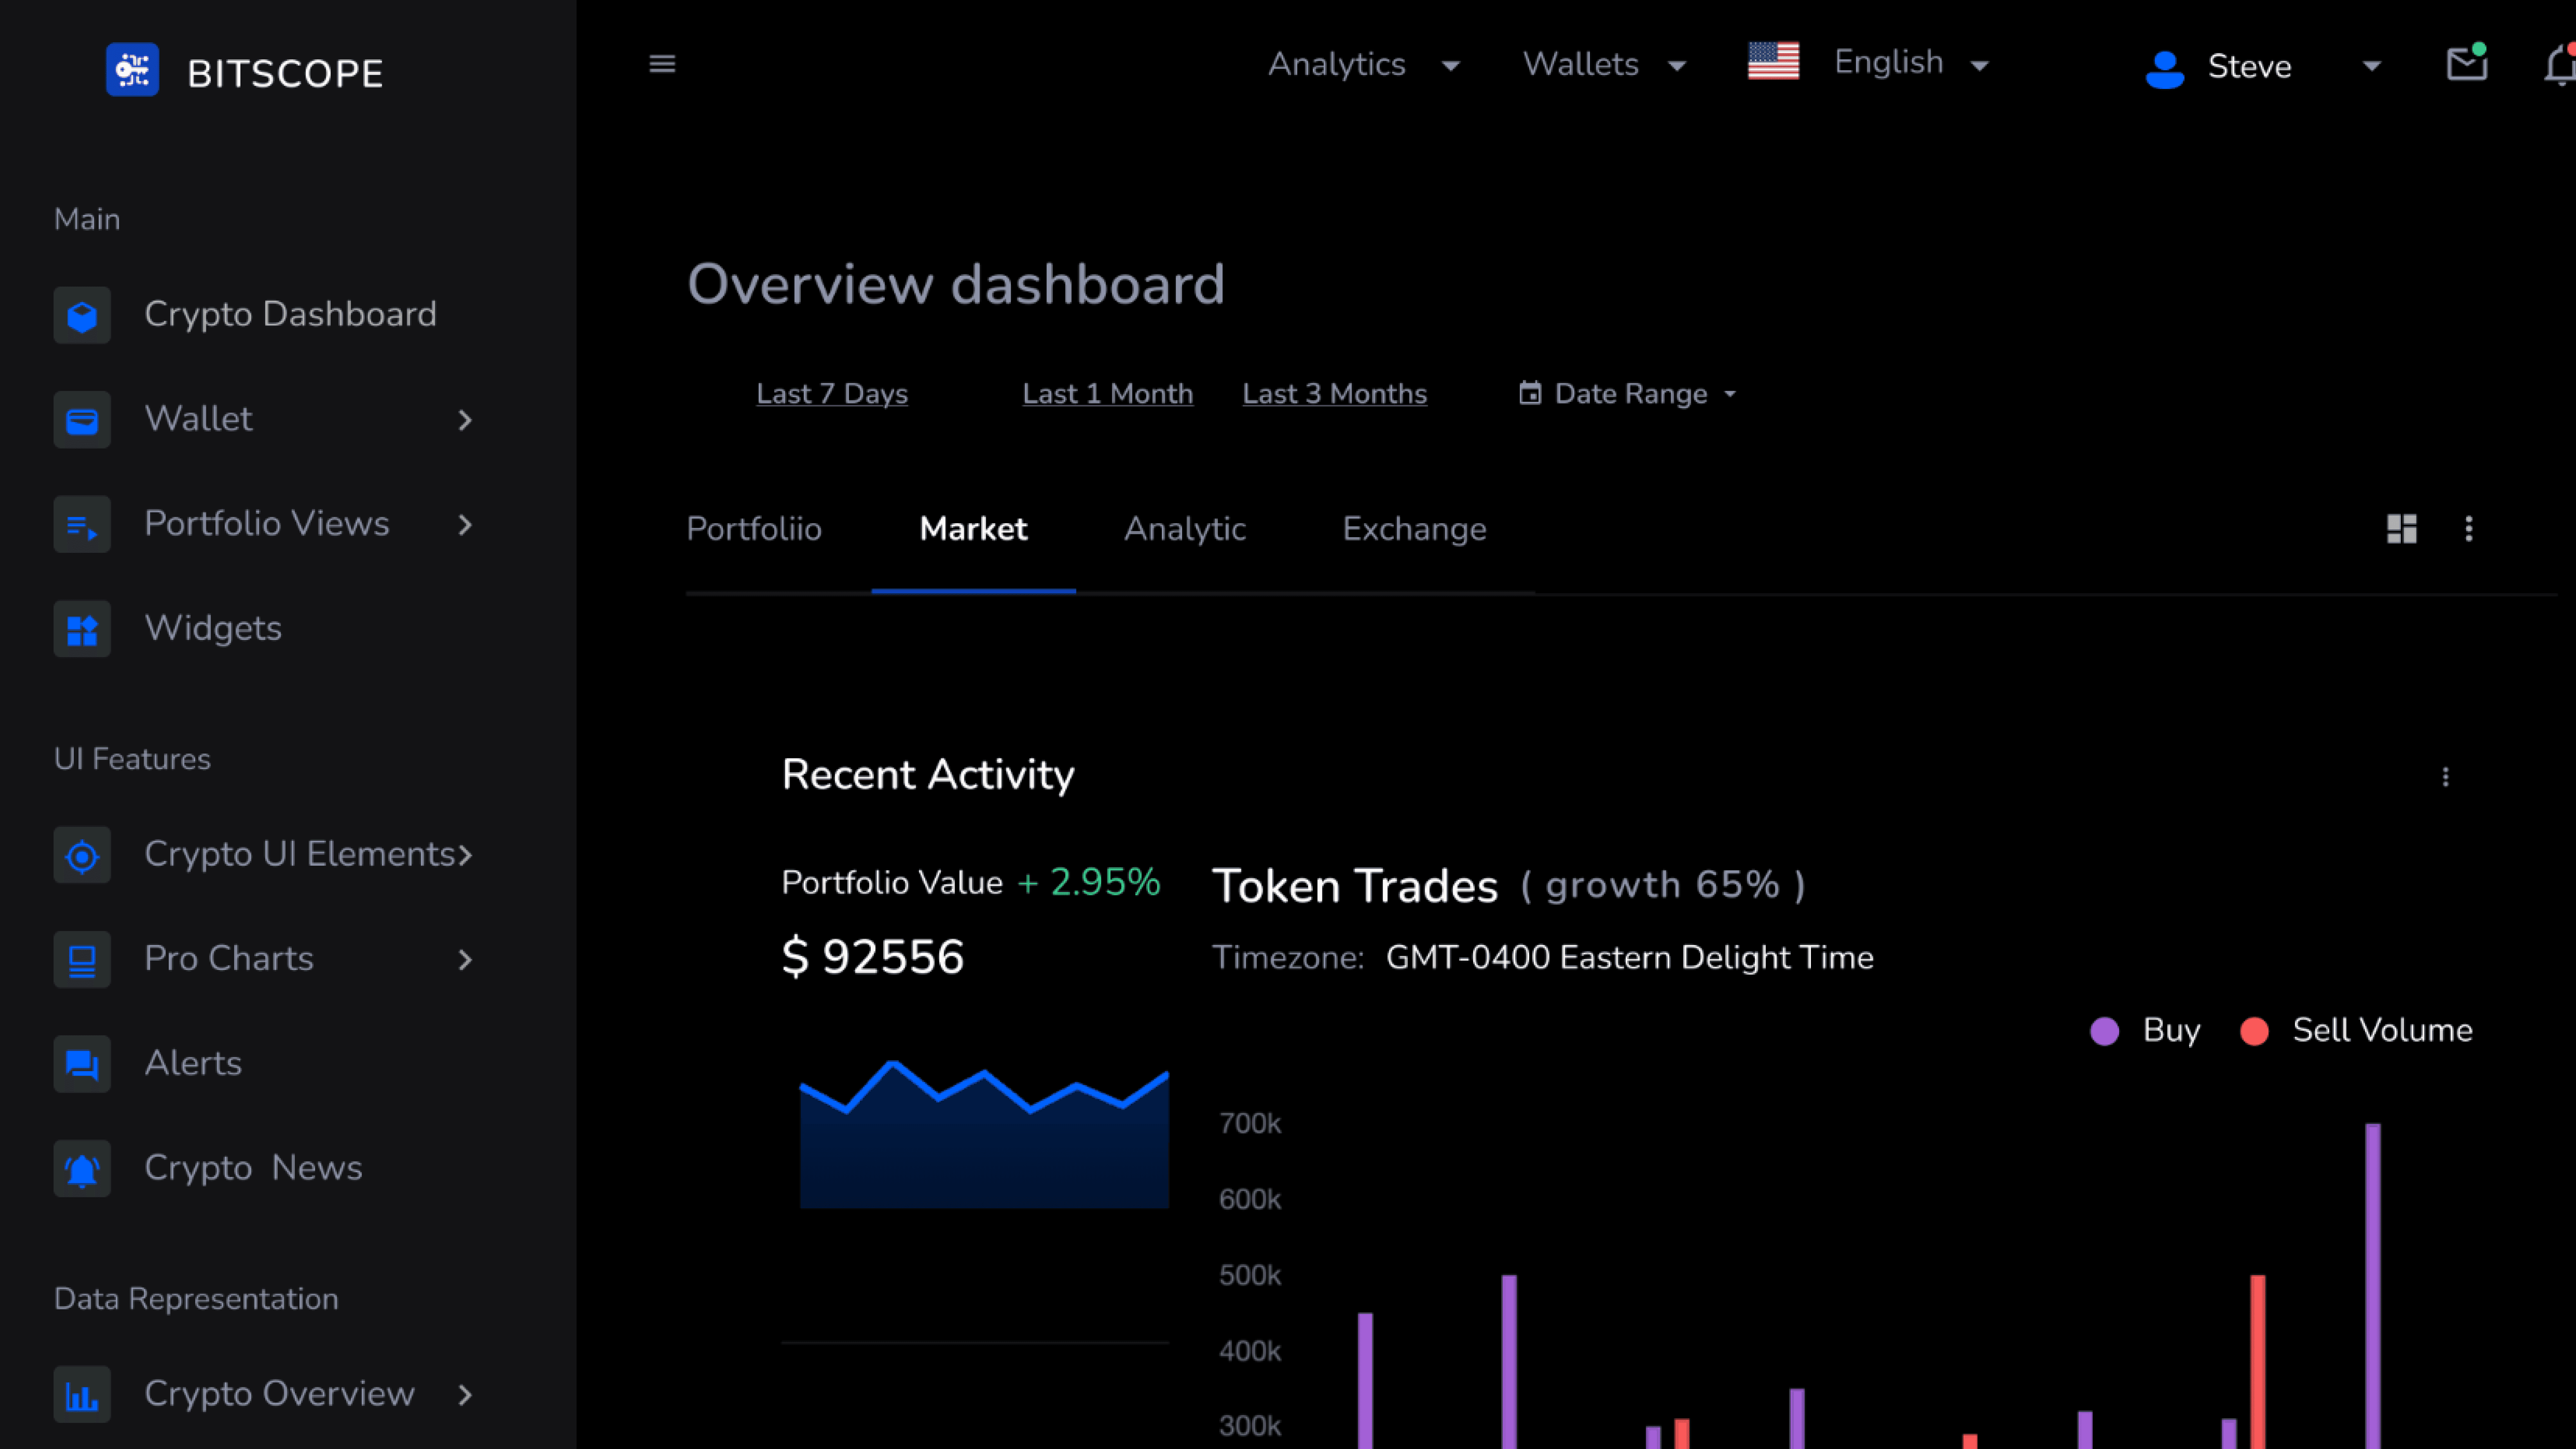Click the US flag language icon

point(1773,61)
